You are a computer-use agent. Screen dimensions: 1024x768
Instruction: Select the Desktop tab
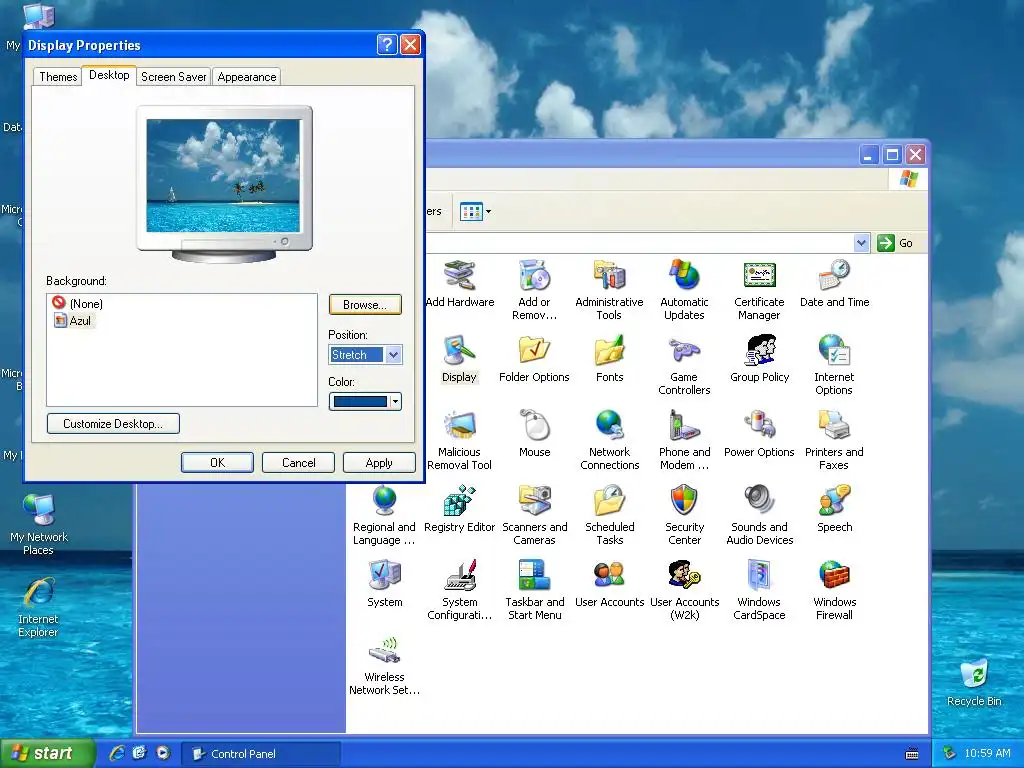[109, 75]
